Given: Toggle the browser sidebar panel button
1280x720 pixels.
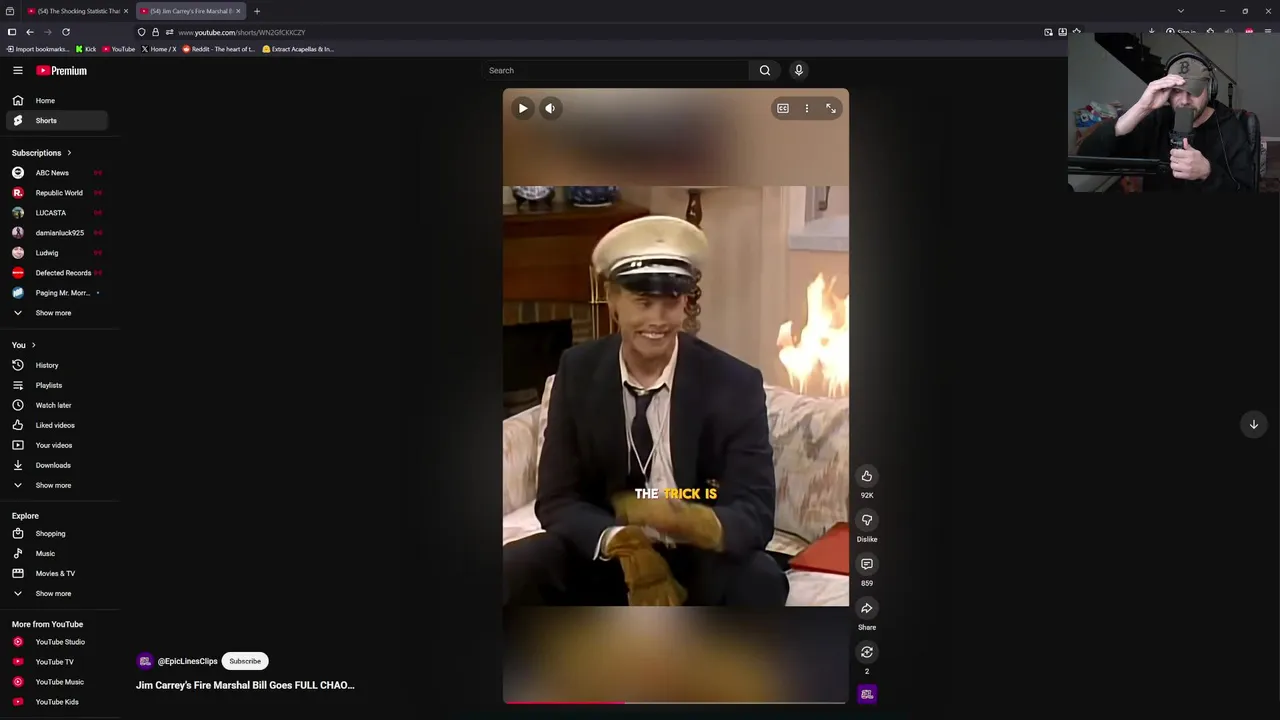Looking at the screenshot, I should (12, 32).
